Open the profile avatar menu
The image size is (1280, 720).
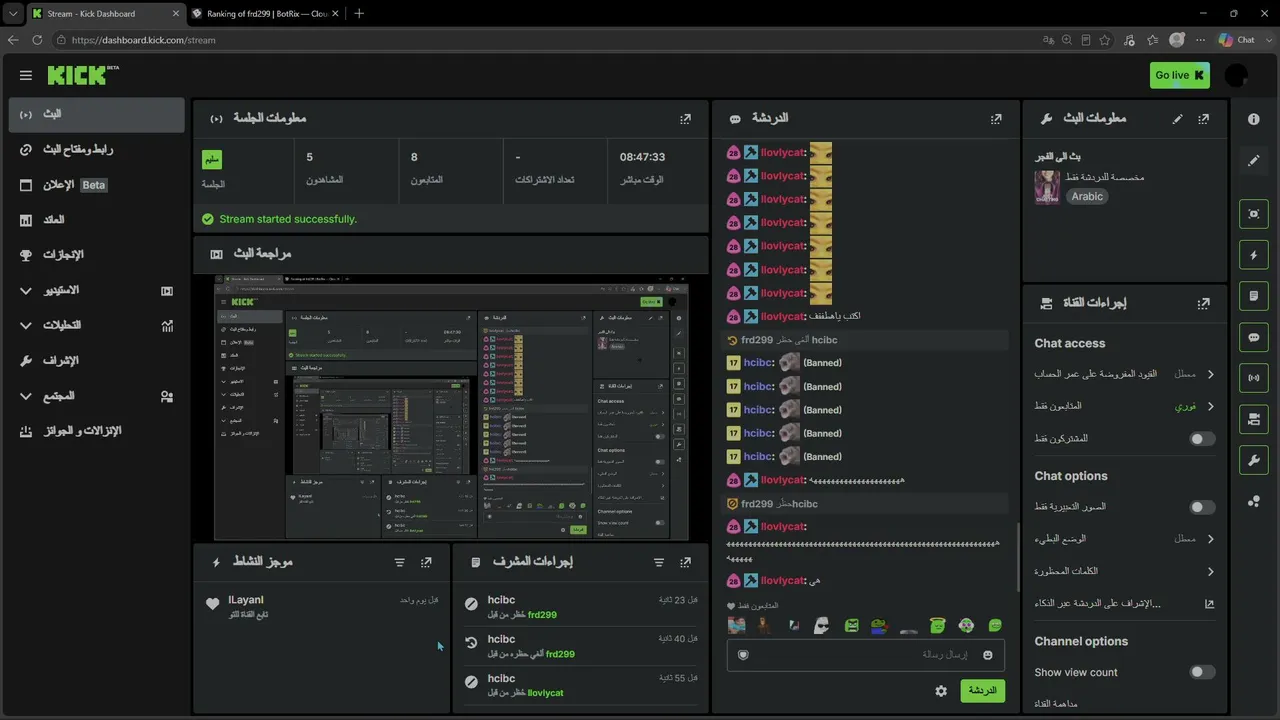(x=1236, y=75)
